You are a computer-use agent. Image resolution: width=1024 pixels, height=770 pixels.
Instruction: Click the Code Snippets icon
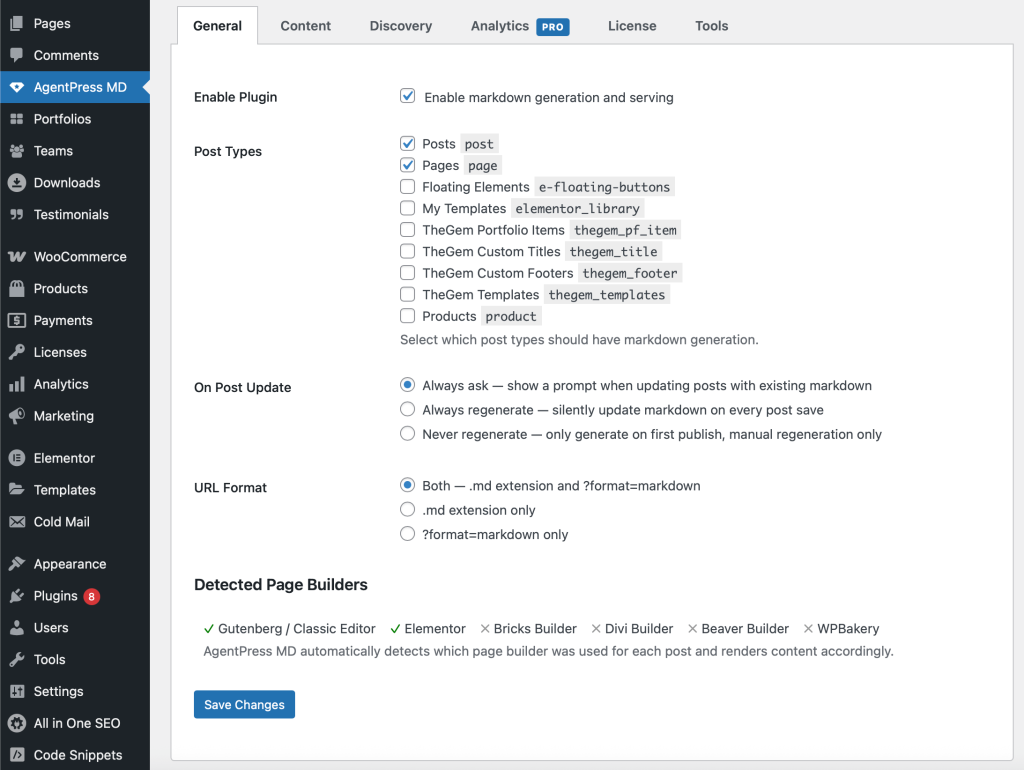[x=17, y=755]
